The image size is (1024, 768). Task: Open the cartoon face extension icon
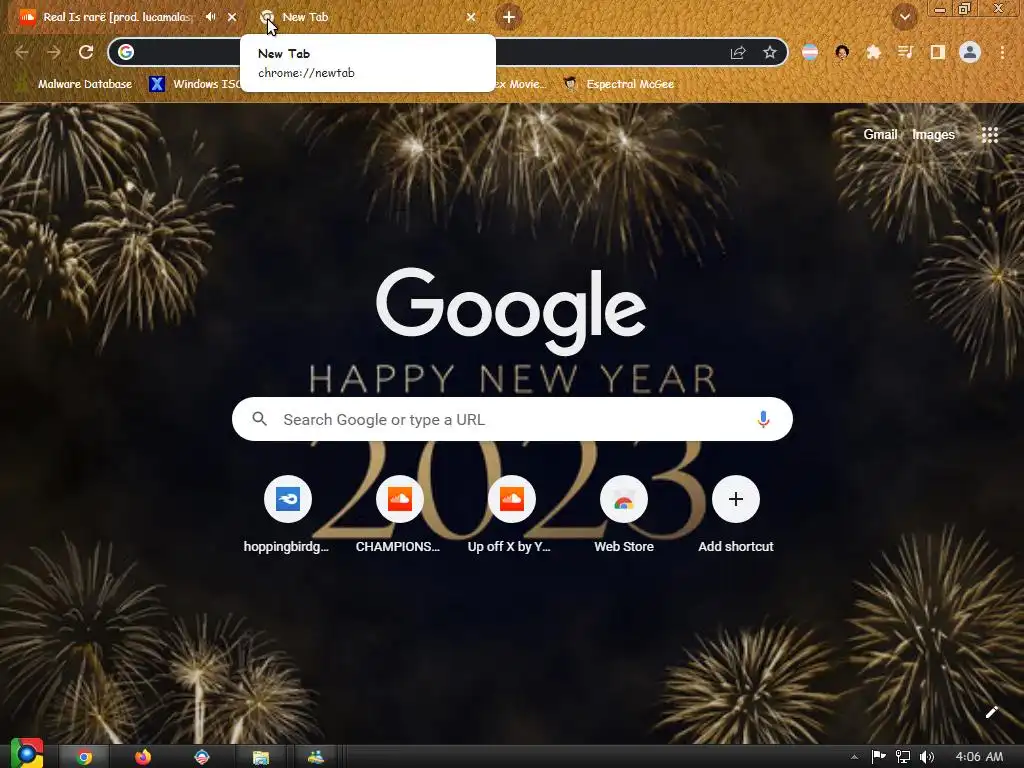pyautogui.click(x=842, y=52)
